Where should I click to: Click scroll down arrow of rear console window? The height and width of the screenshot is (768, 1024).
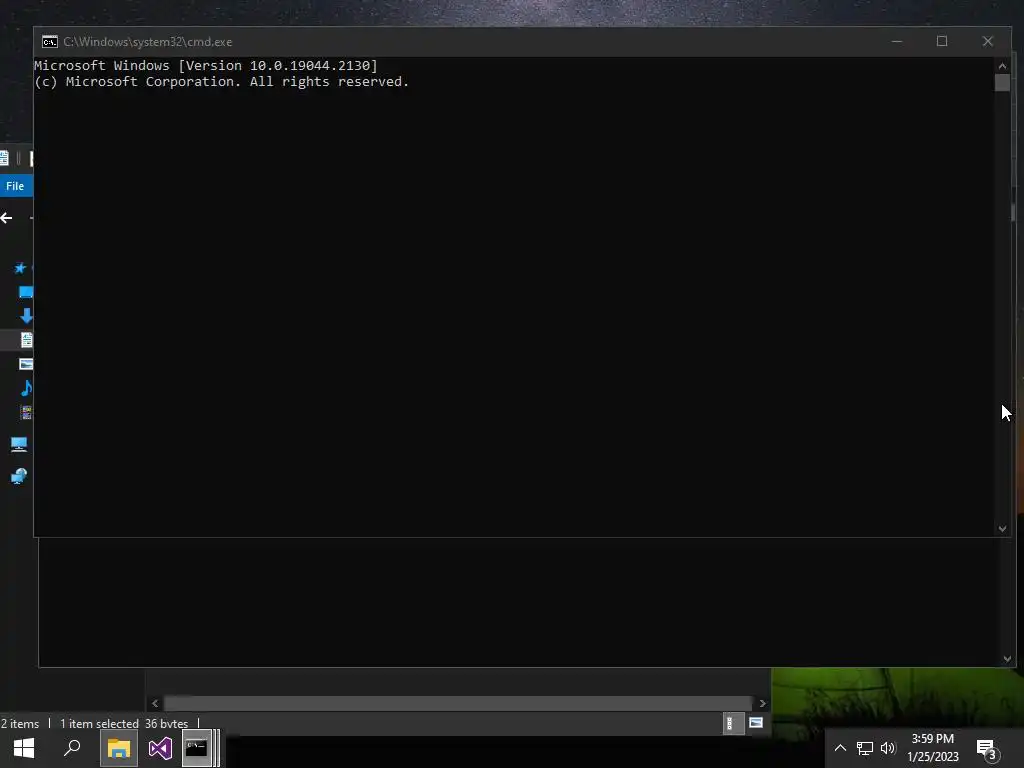(x=1007, y=659)
